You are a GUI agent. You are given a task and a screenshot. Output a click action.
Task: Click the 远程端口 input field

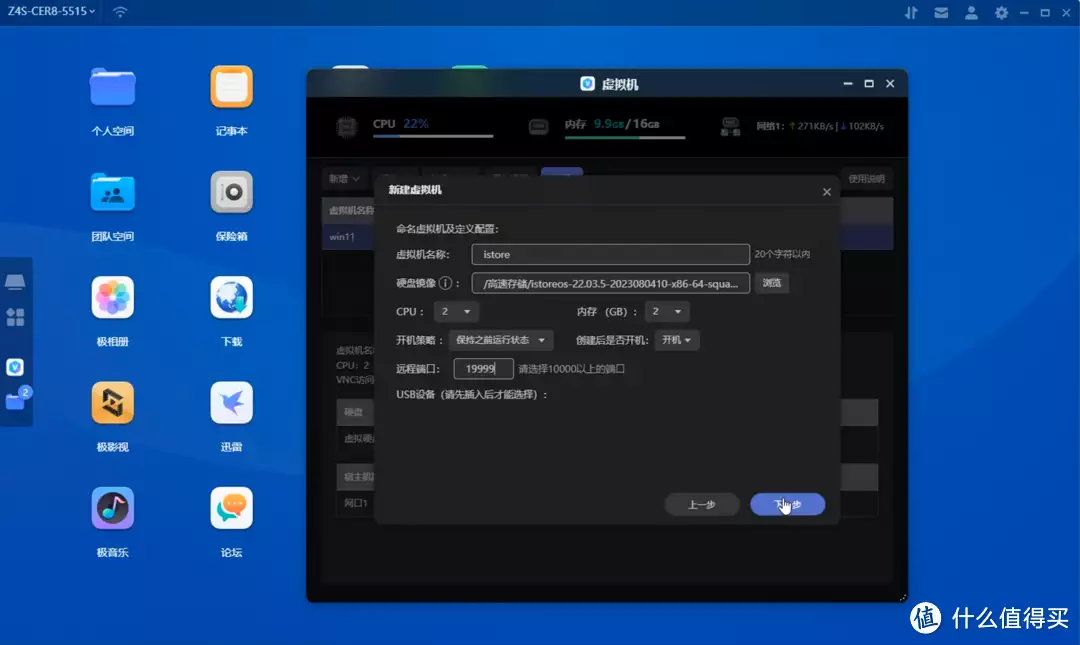[483, 369]
